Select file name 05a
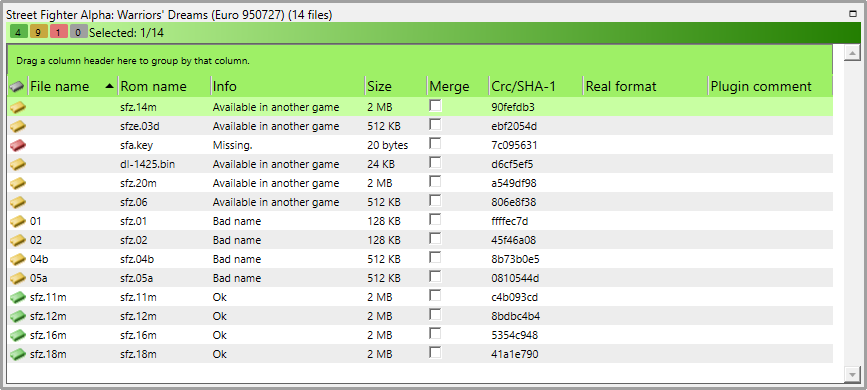This screenshot has height=390, width=867. [39, 278]
